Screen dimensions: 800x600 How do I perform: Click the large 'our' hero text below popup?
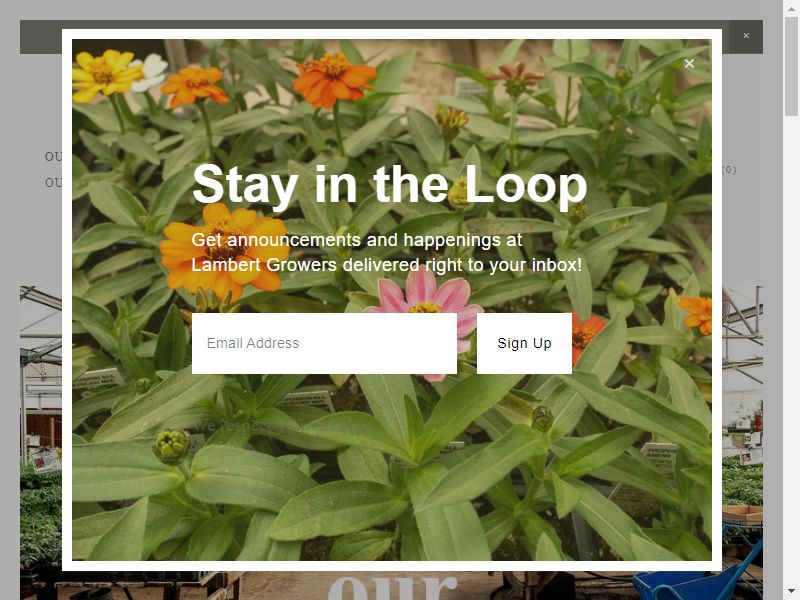tap(391, 587)
